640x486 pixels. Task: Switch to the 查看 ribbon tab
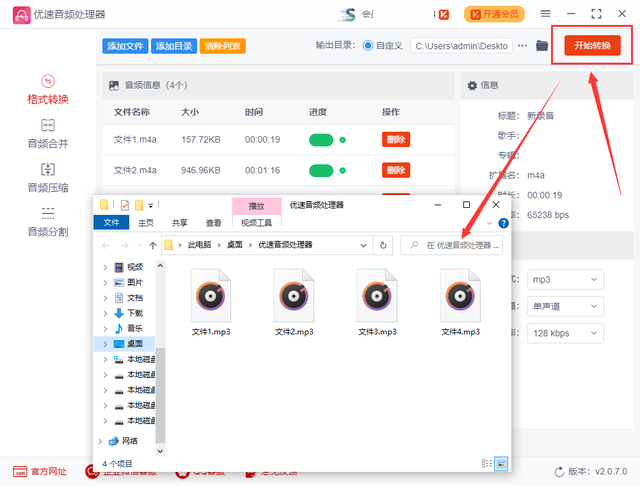214,223
